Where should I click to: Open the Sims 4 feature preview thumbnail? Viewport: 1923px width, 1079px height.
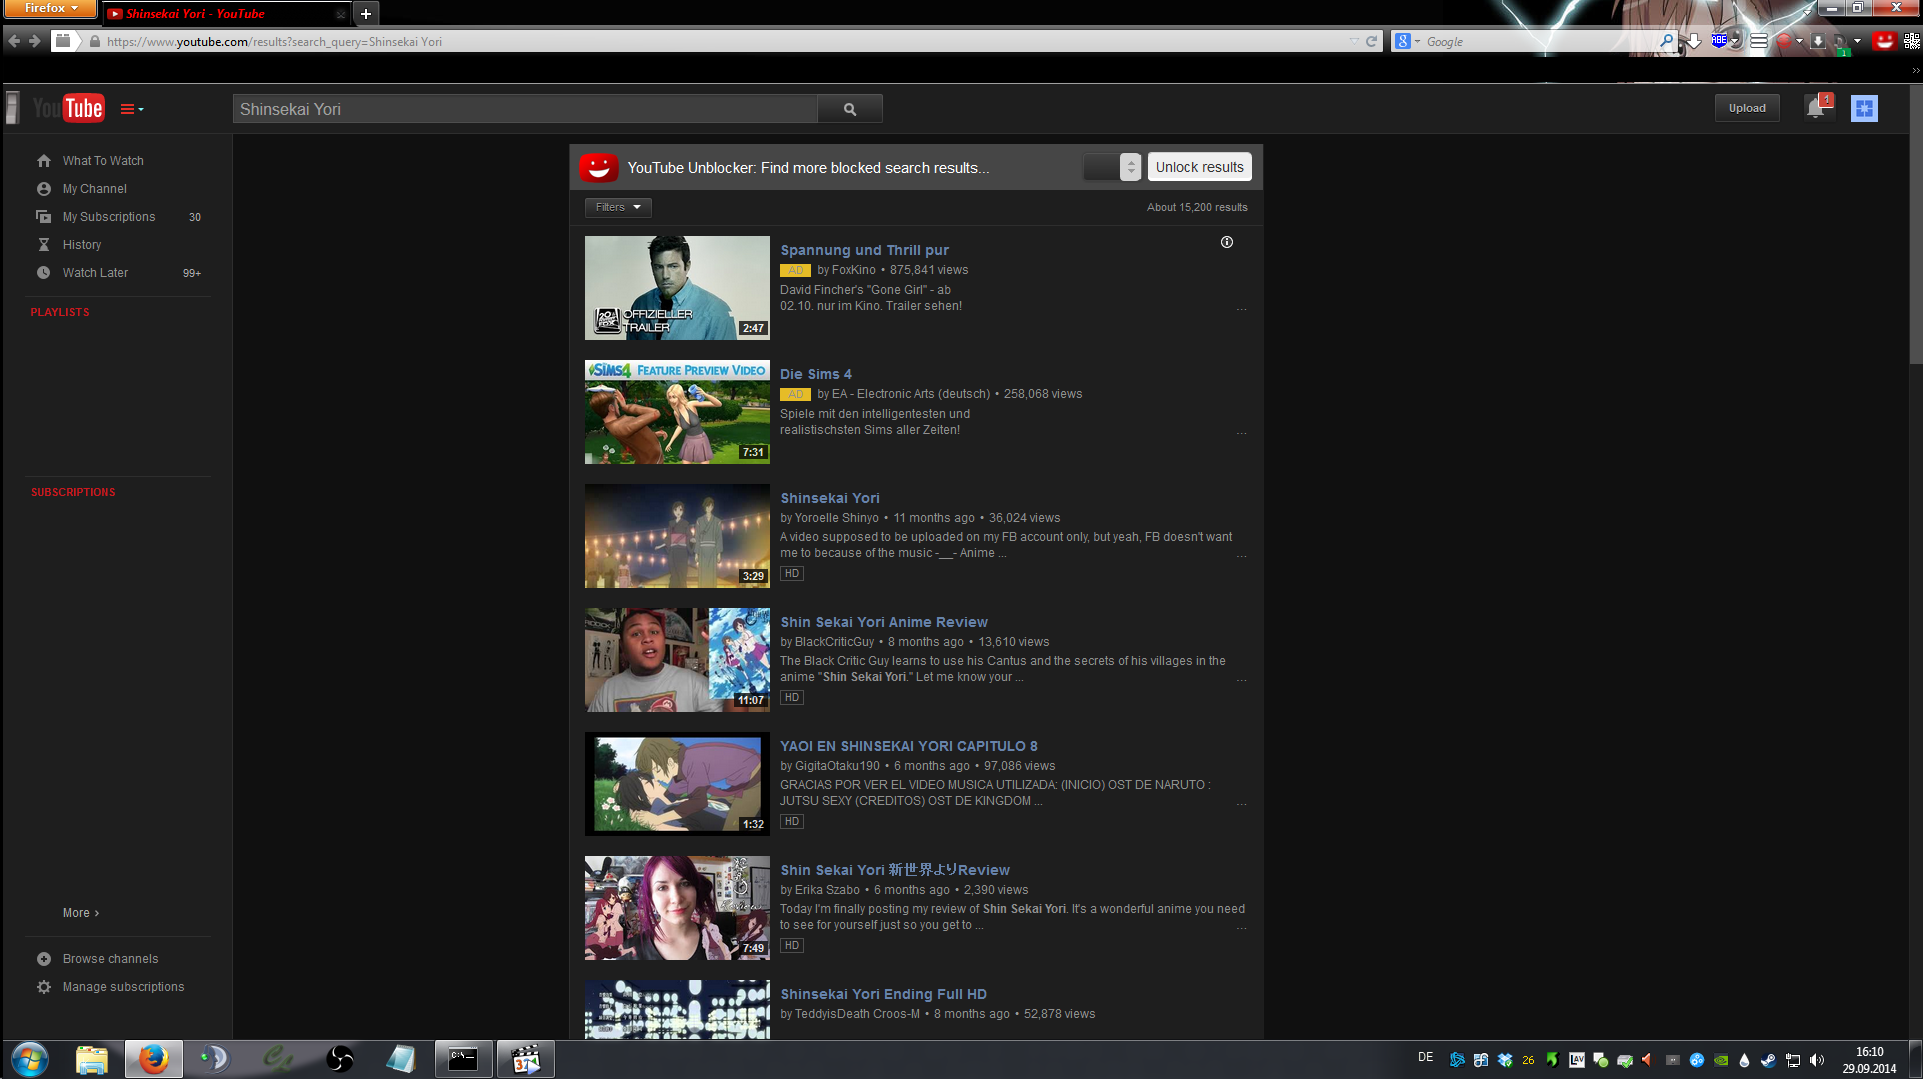(677, 412)
